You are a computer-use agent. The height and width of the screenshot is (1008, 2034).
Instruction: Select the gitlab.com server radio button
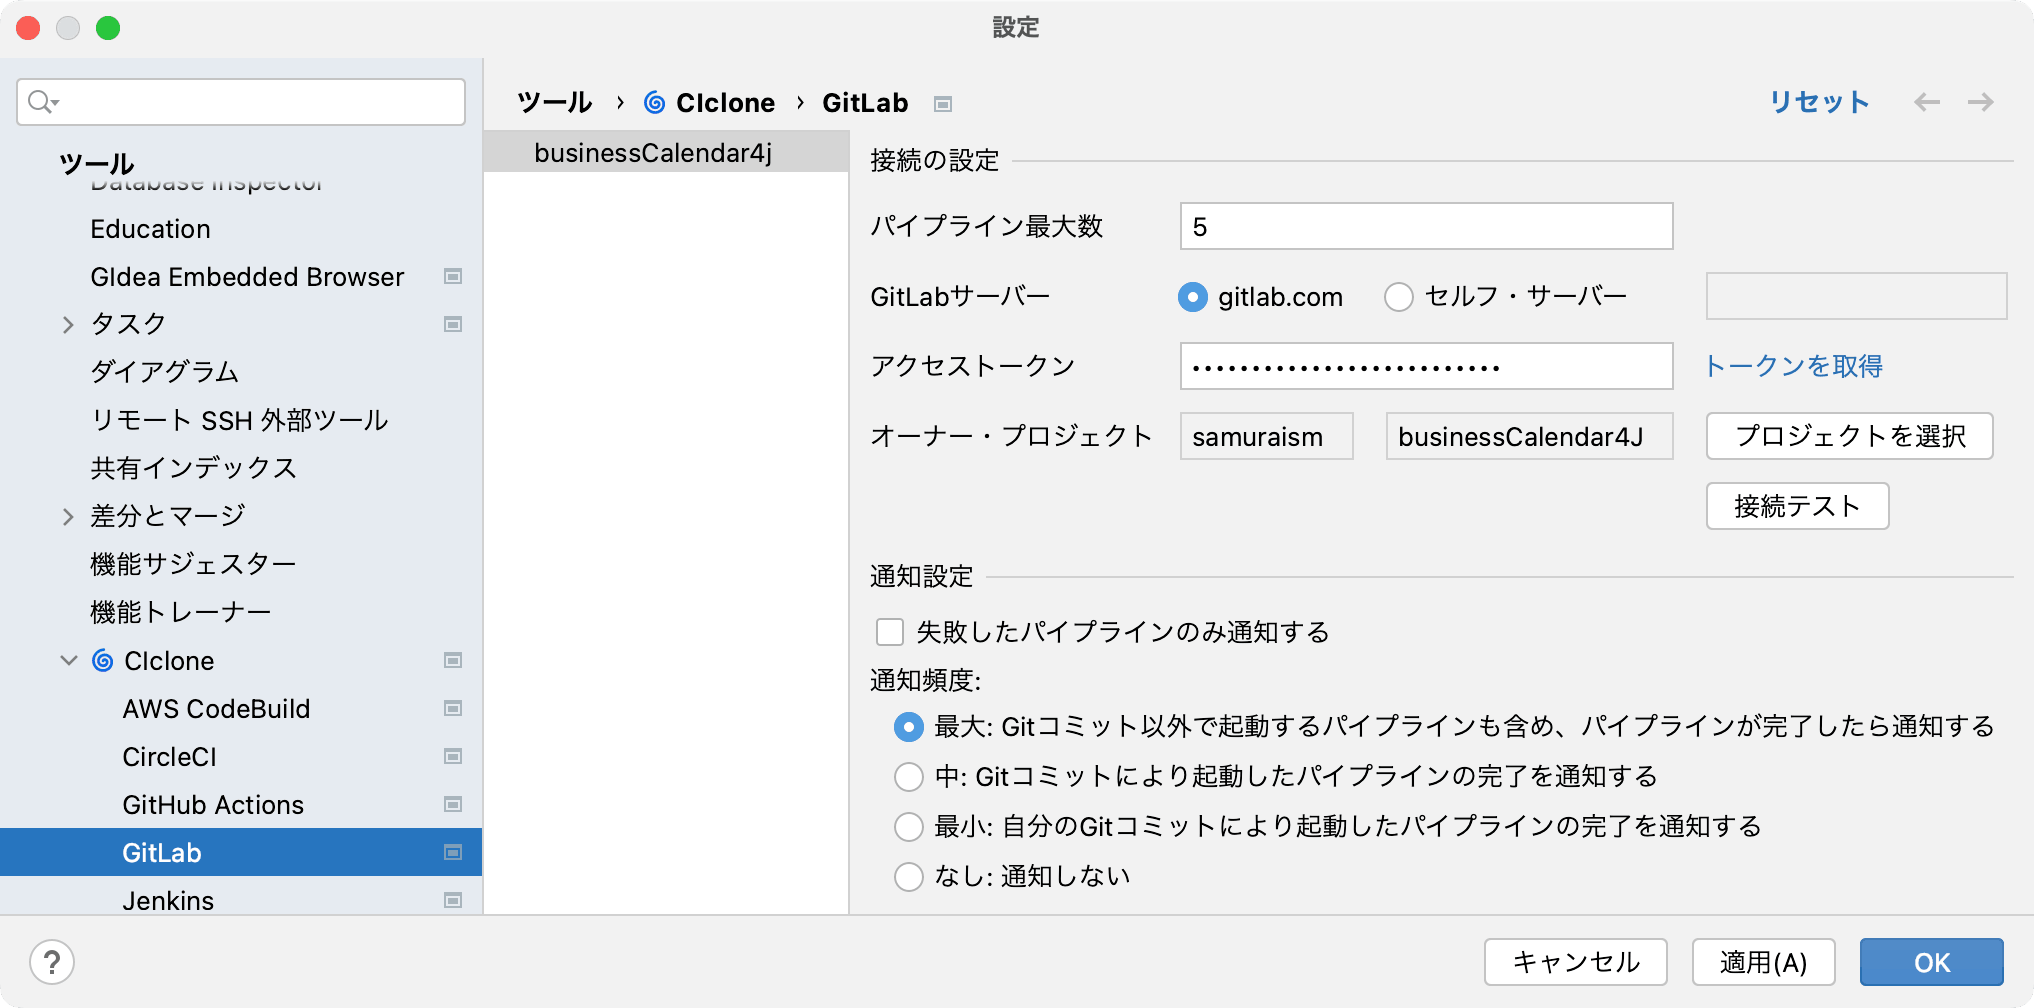coord(1193,297)
